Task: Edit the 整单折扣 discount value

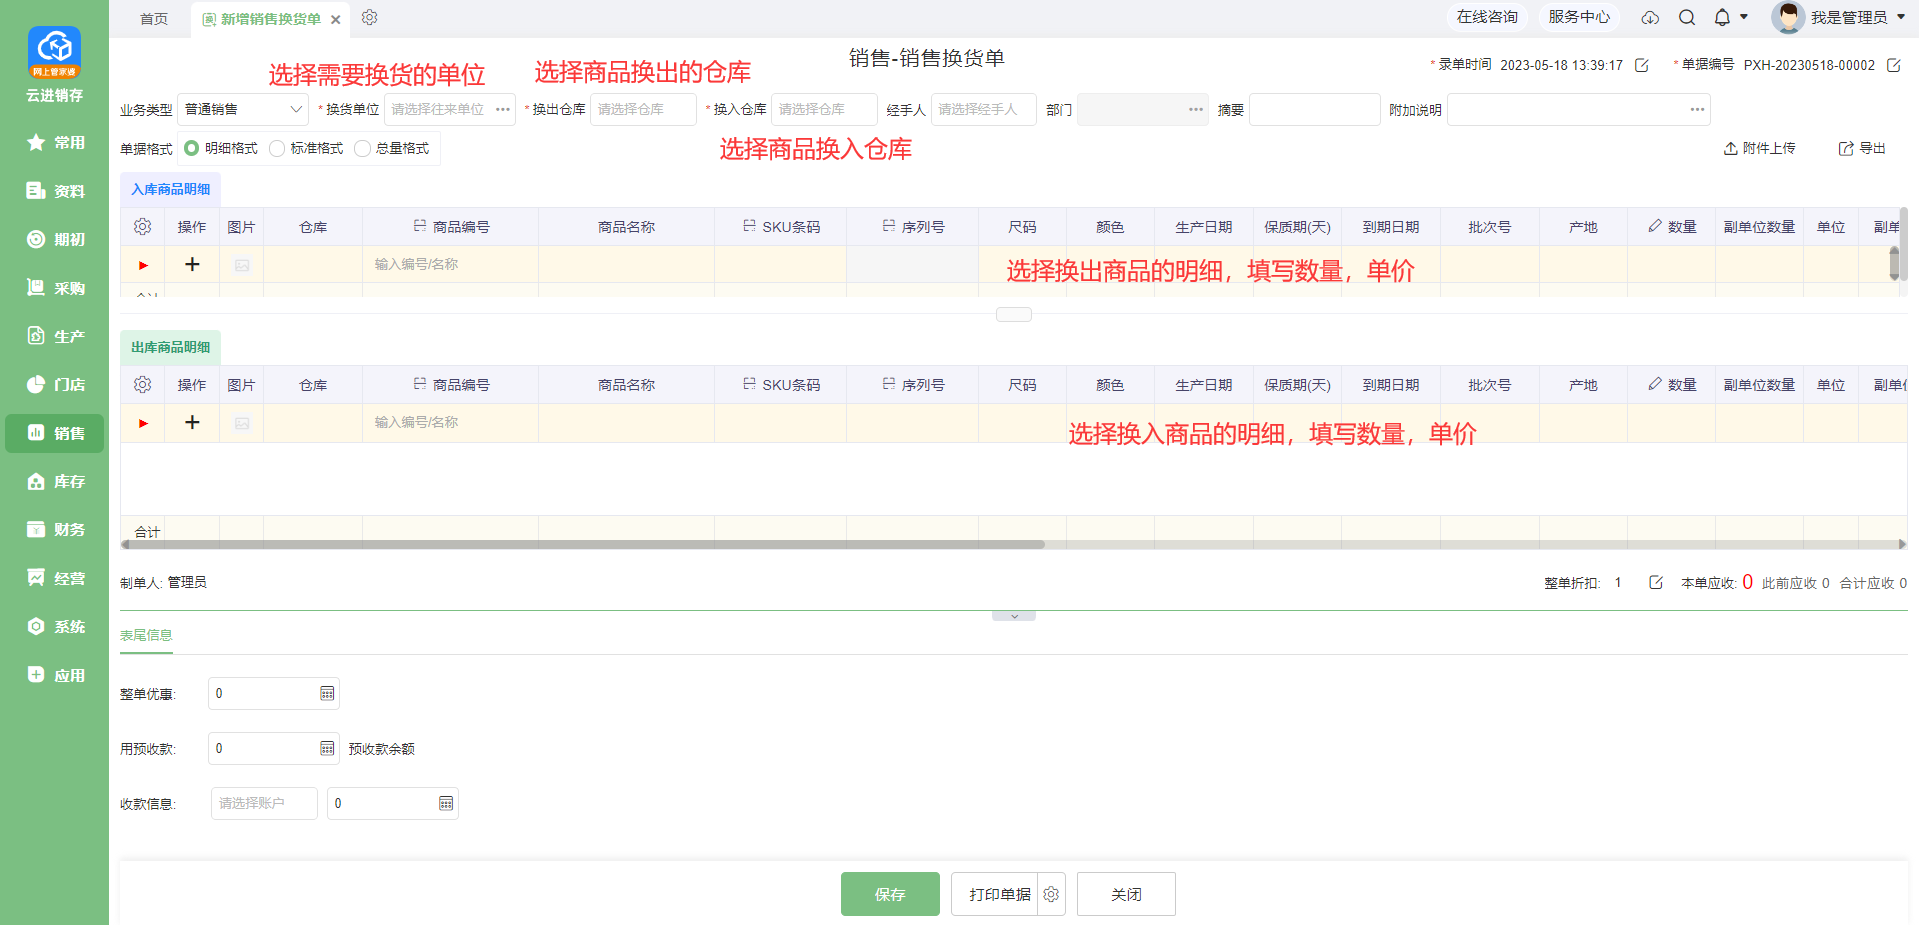Action: coord(1655,582)
